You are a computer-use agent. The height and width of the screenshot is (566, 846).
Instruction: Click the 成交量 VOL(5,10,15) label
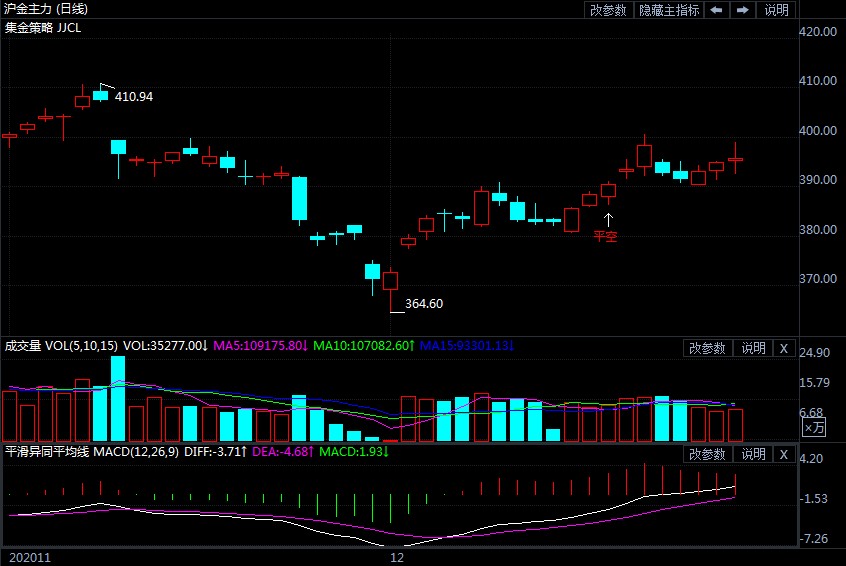[x=61, y=346]
